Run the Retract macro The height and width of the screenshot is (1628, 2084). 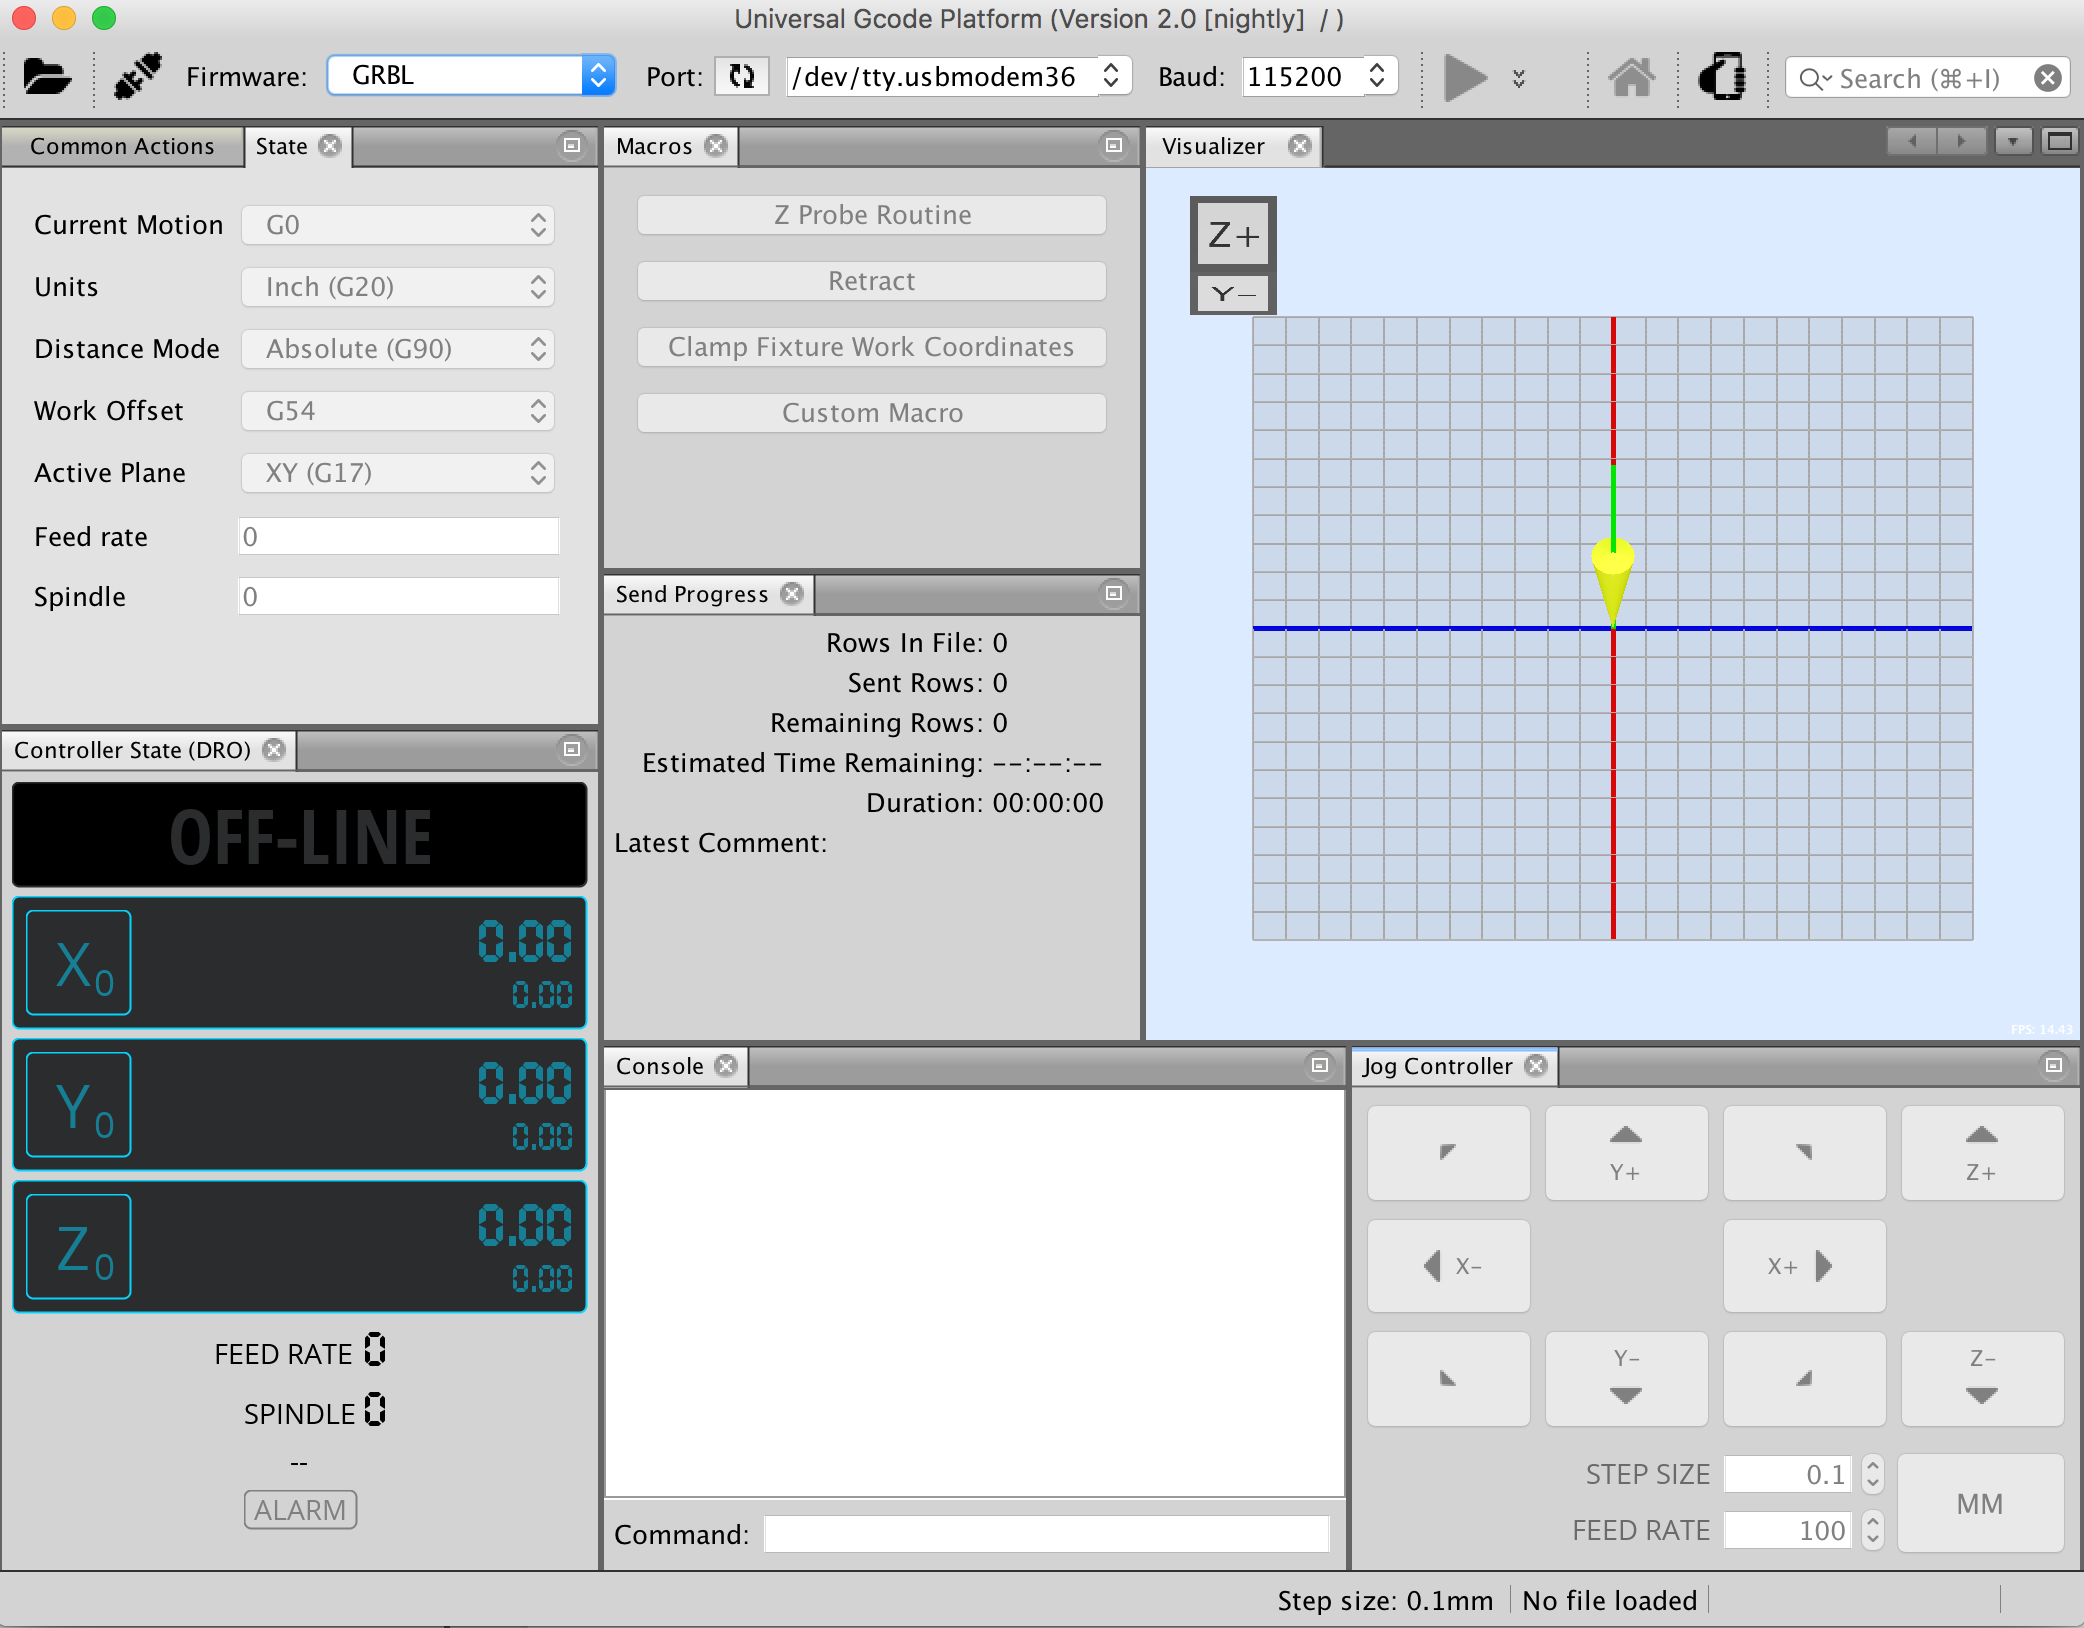pyautogui.click(x=870, y=281)
